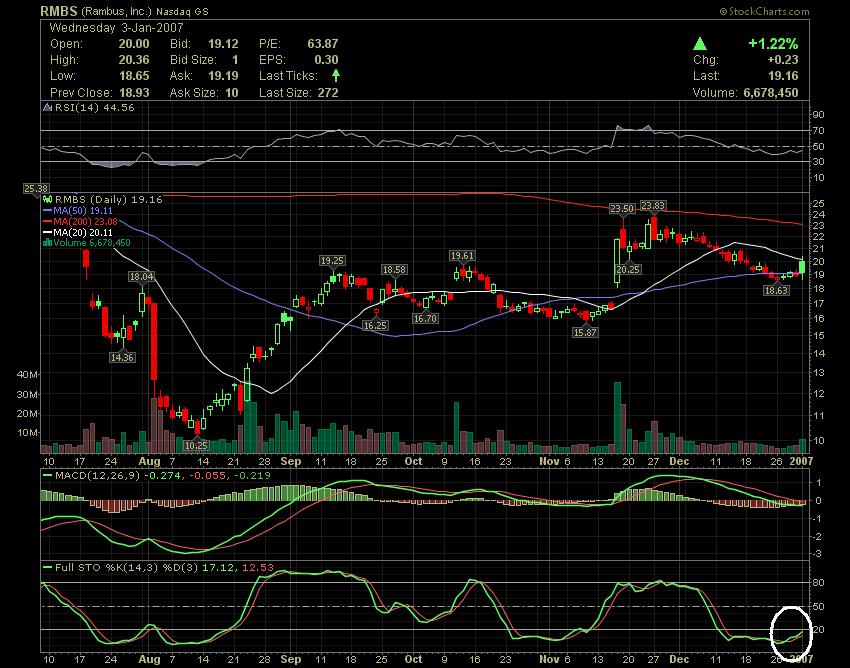Click the MA(50) 19.11 legend entry
The height and width of the screenshot is (668, 850).
tap(78, 210)
